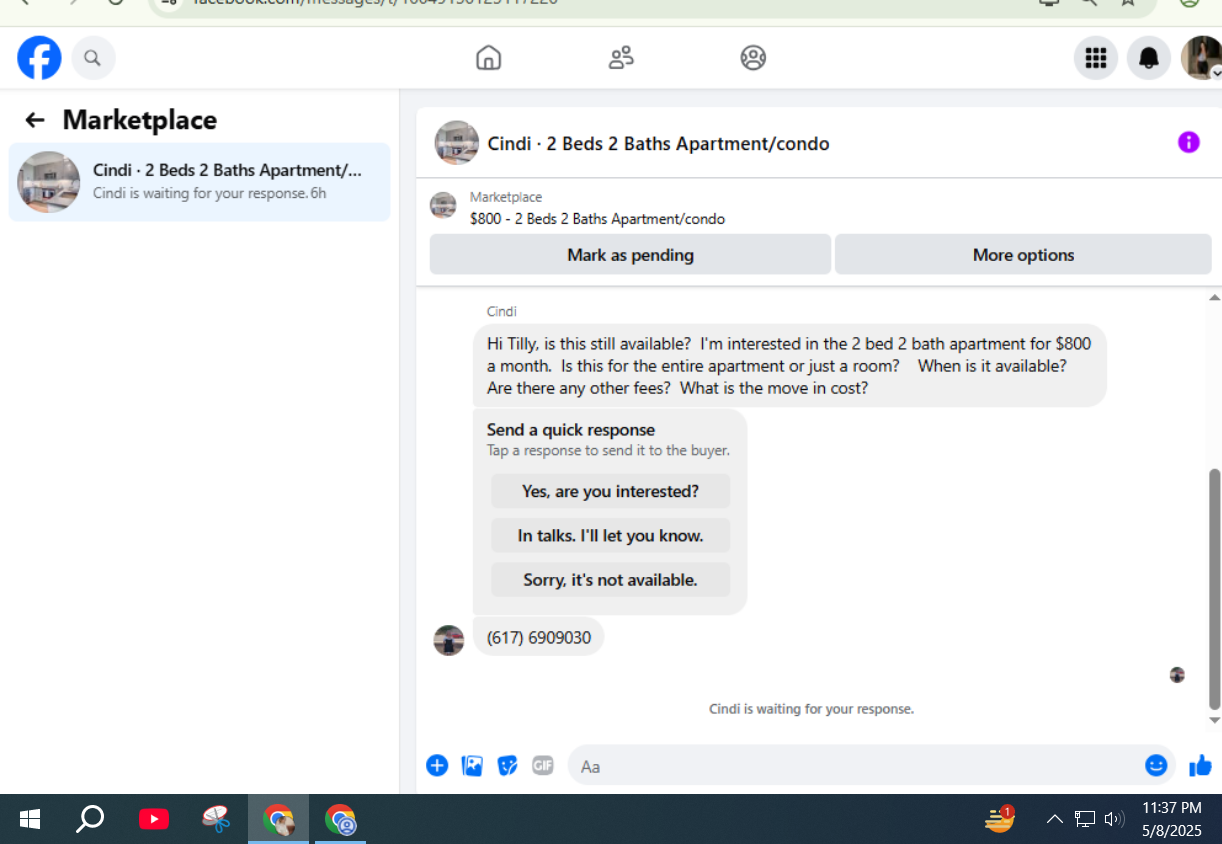Click the listing thumbnail in the chat header
This screenshot has height=844, width=1222.
[456, 143]
